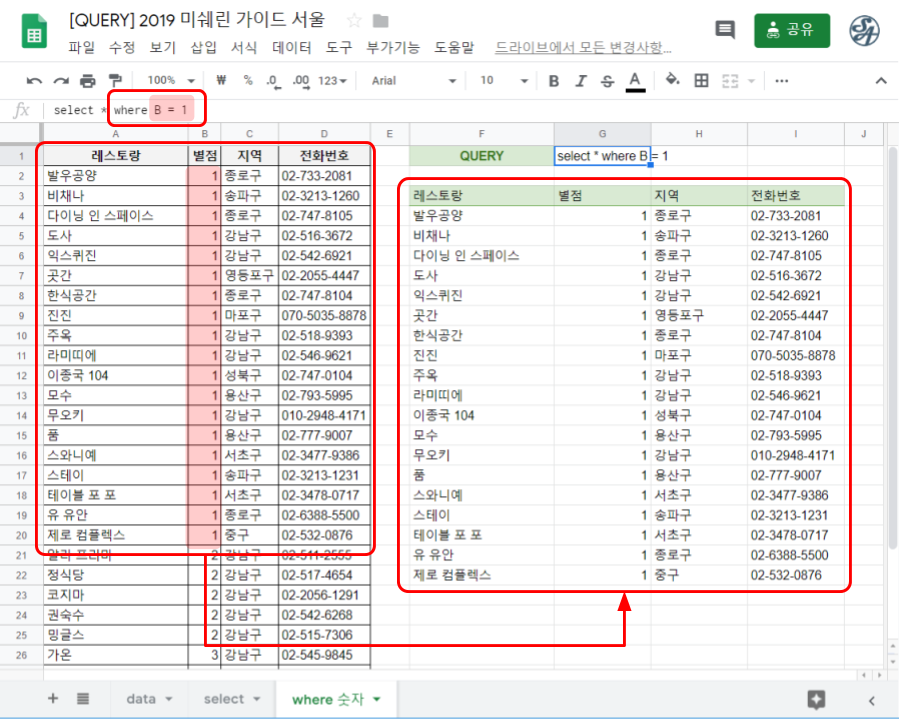Open the 데이터 menu
This screenshot has height=719, width=899.
tap(292, 46)
